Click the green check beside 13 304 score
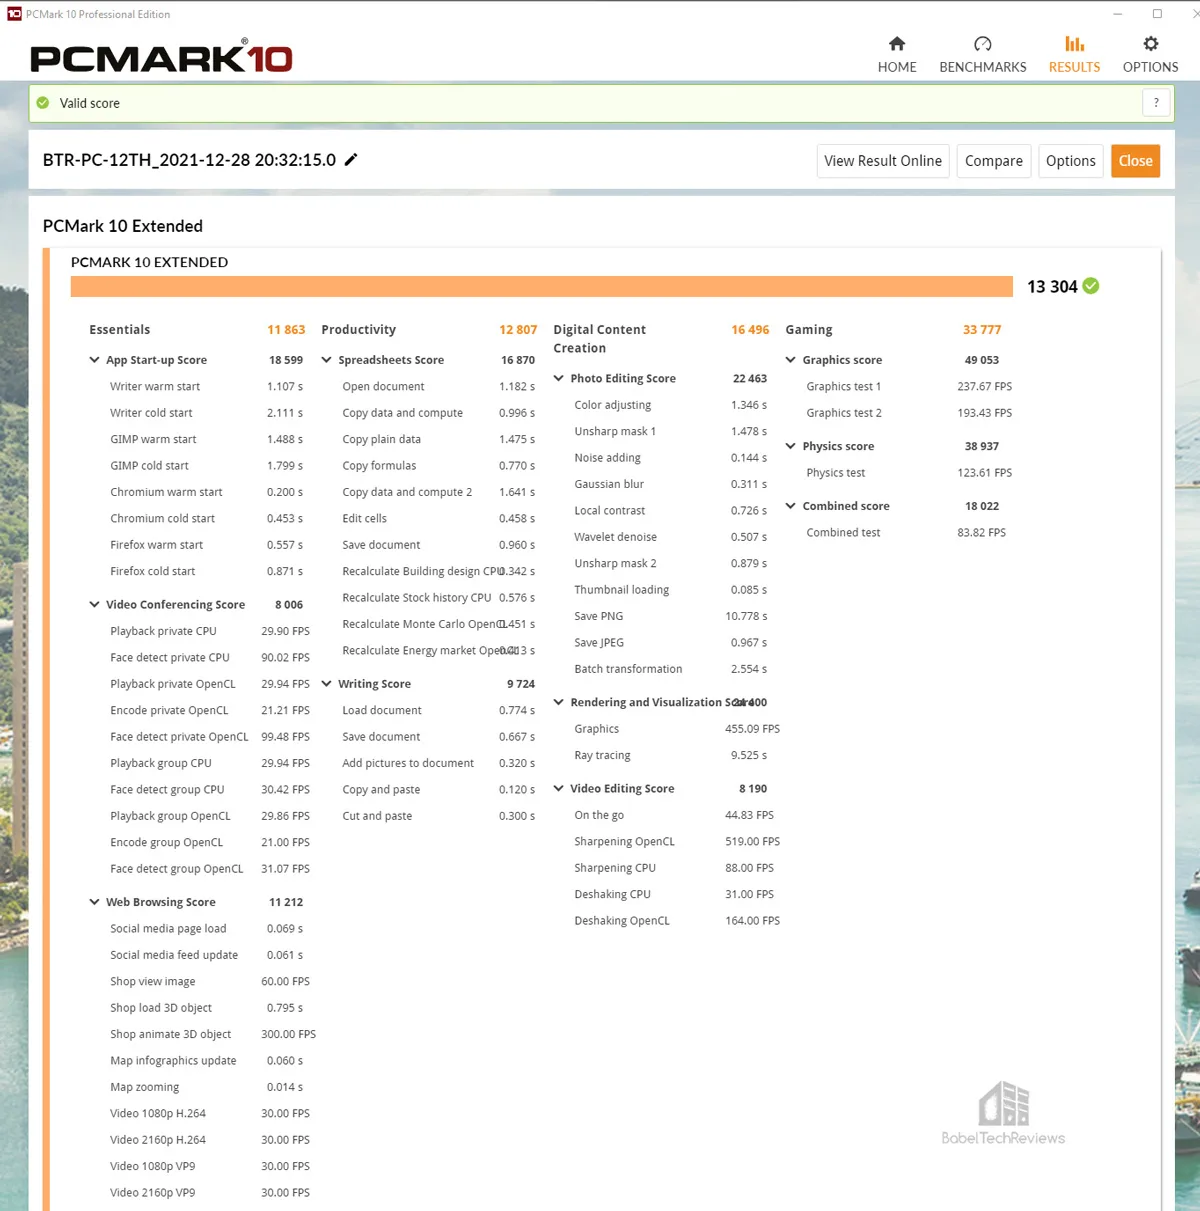The image size is (1200, 1211). pyautogui.click(x=1091, y=286)
